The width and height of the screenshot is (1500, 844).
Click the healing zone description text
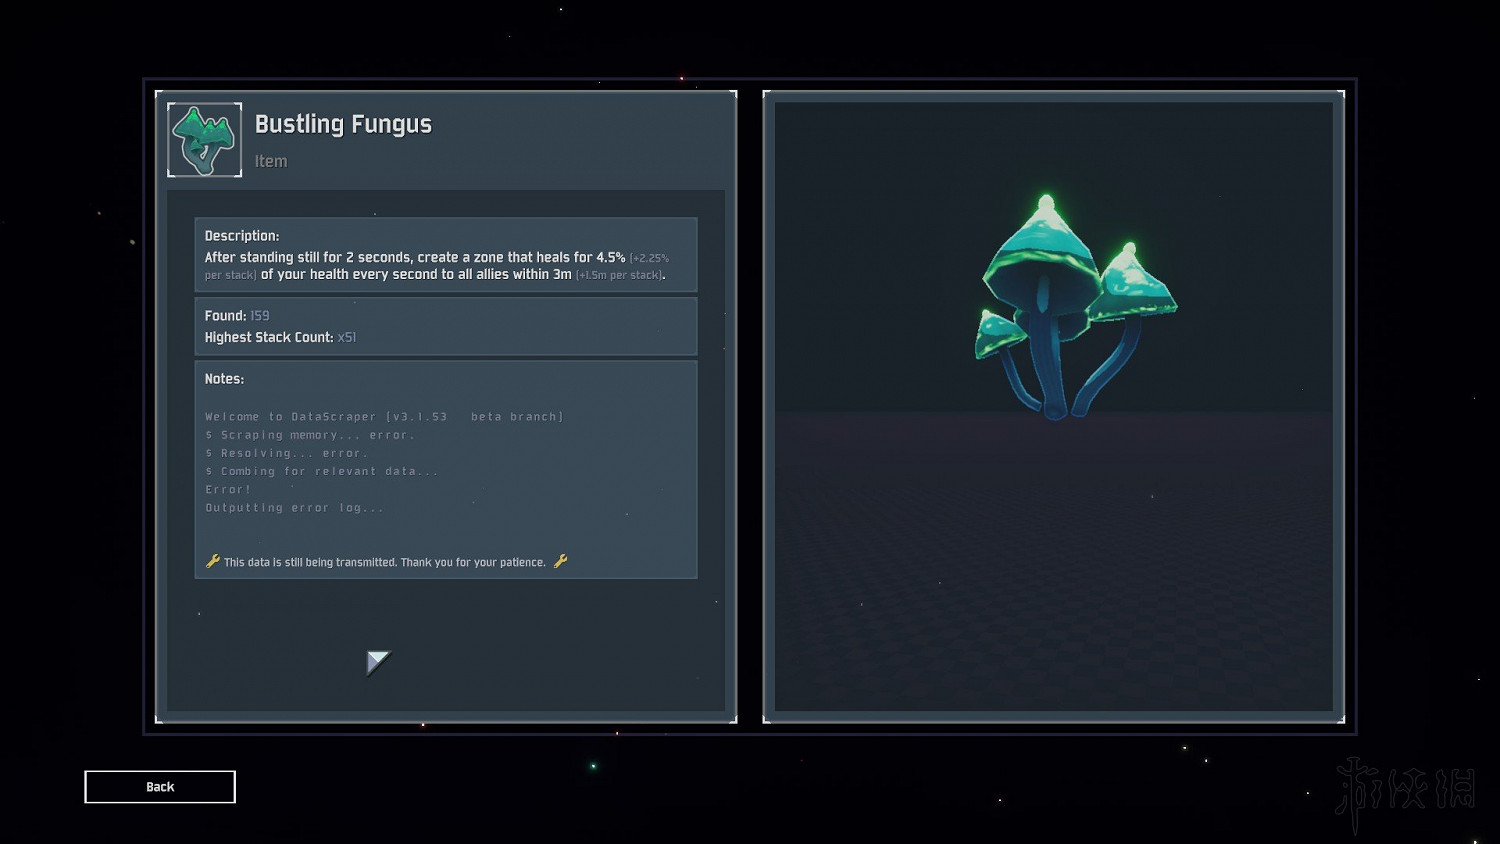436,266
